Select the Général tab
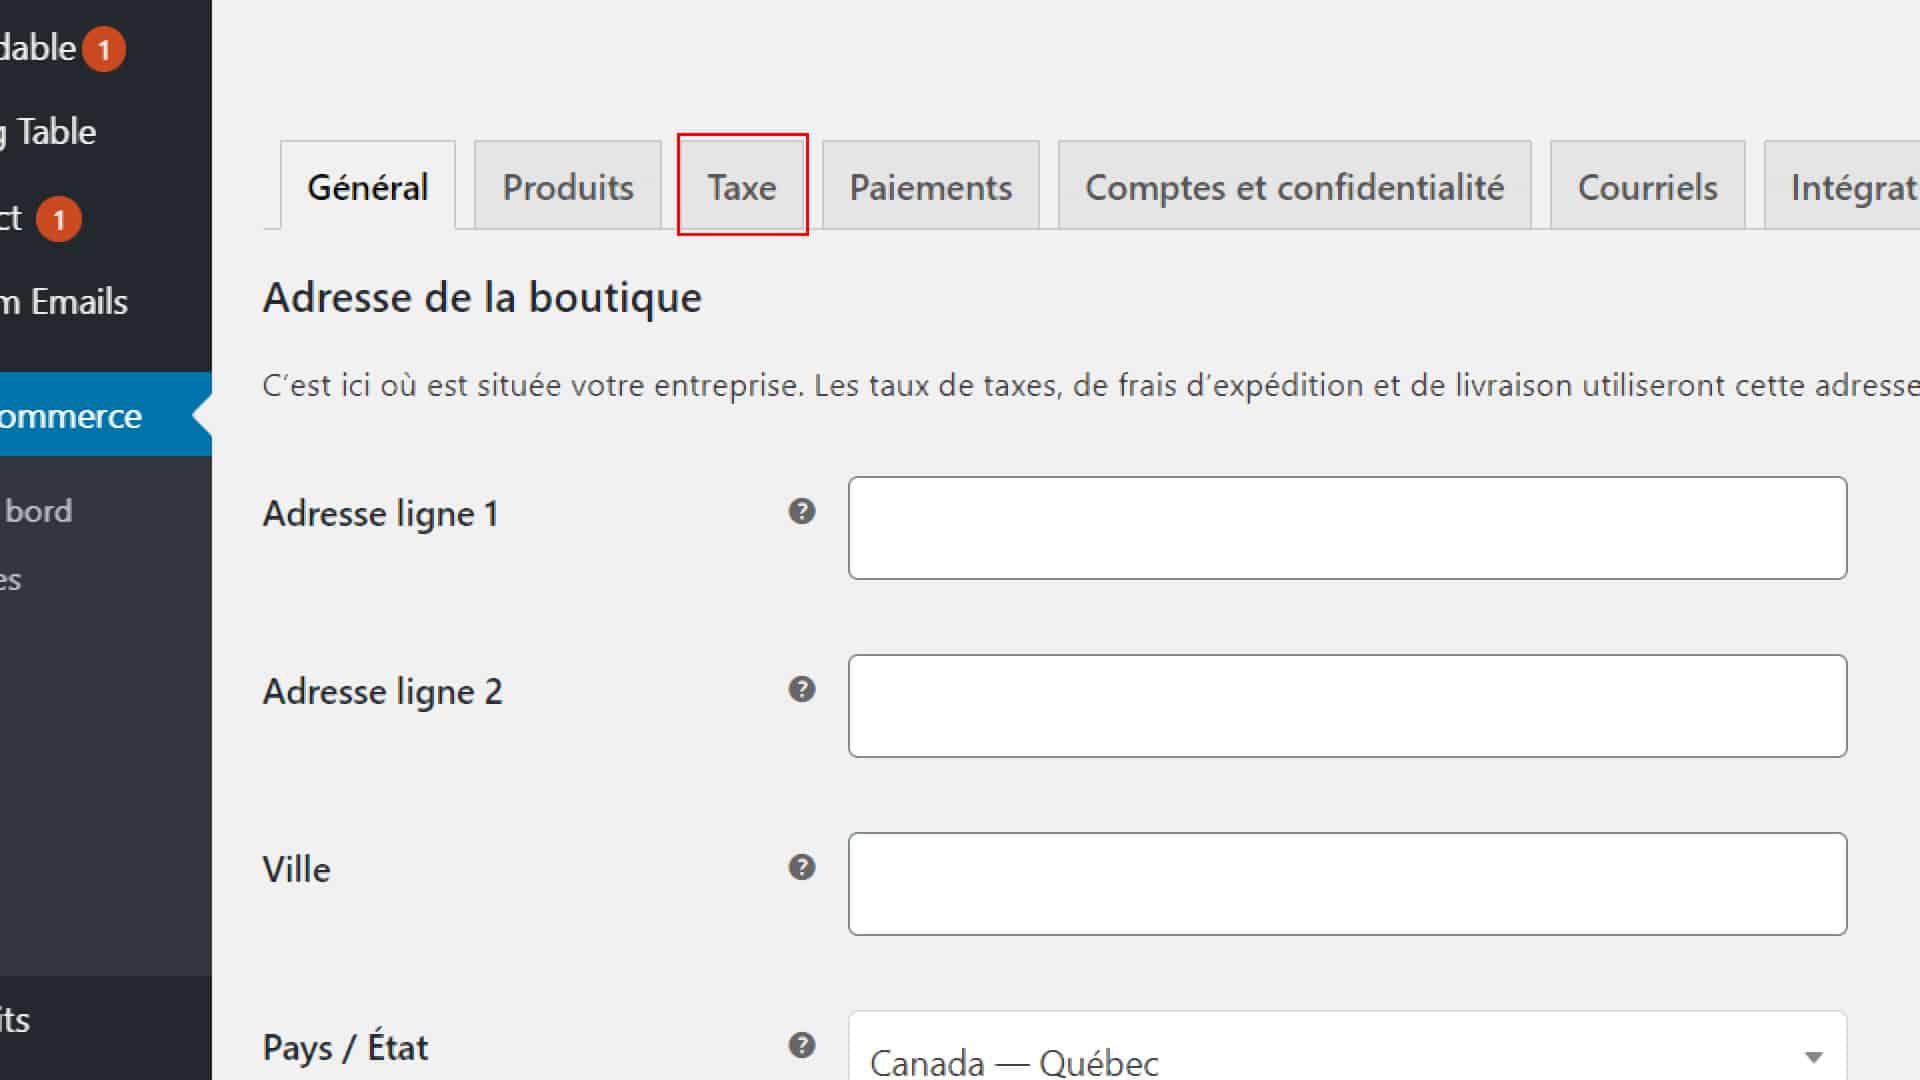The width and height of the screenshot is (1920, 1080). [x=368, y=186]
